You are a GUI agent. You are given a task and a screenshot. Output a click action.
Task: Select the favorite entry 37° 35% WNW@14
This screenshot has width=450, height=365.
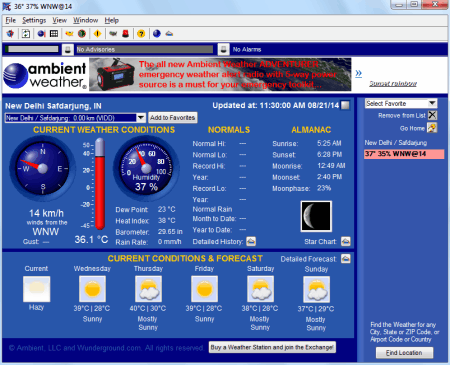(x=404, y=154)
